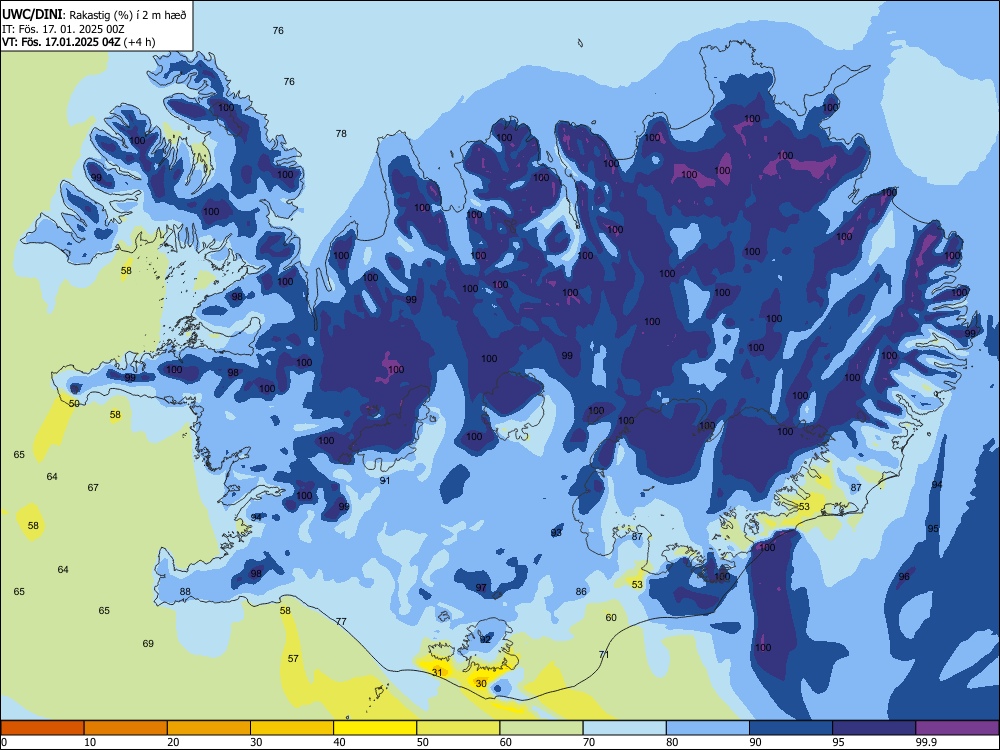The width and height of the screenshot is (1000, 750).
Task: Select the map value 71 near the southern coastline
Action: [x=604, y=654]
